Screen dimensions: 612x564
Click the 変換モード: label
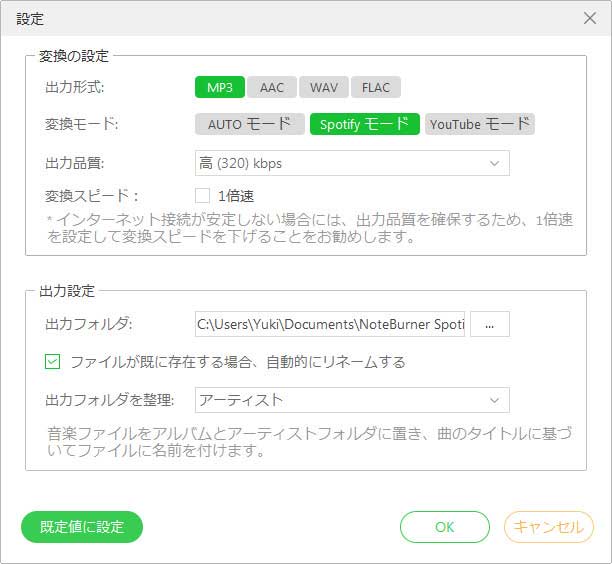tap(82, 124)
